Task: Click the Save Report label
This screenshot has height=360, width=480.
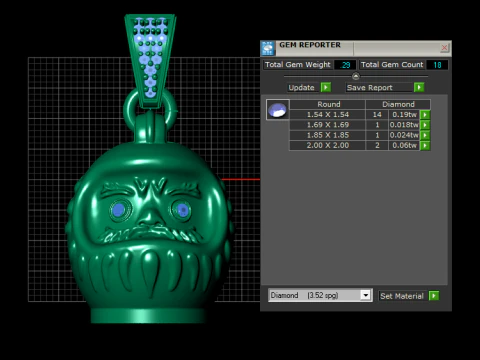Action: point(369,87)
